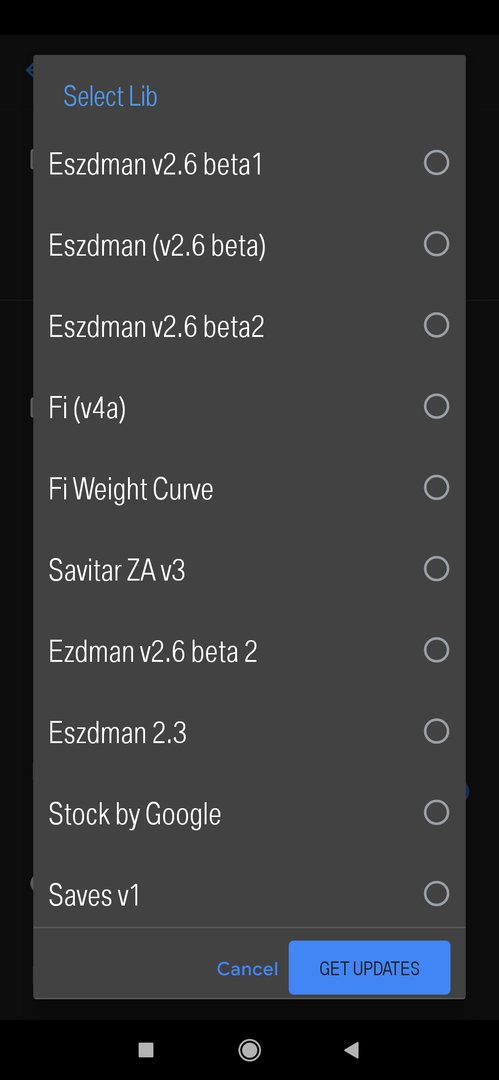Choose Savitar ZA v3 radio button
The image size is (499, 1080).
(x=436, y=570)
